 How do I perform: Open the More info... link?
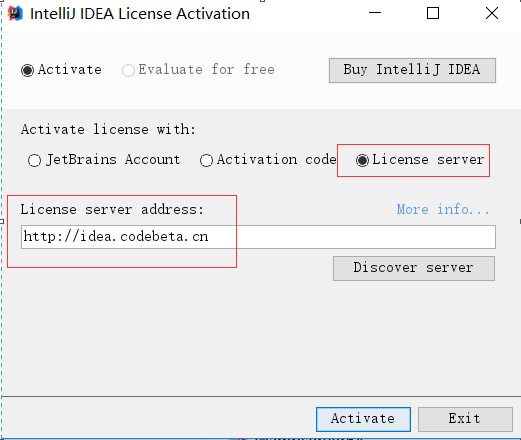[443, 209]
